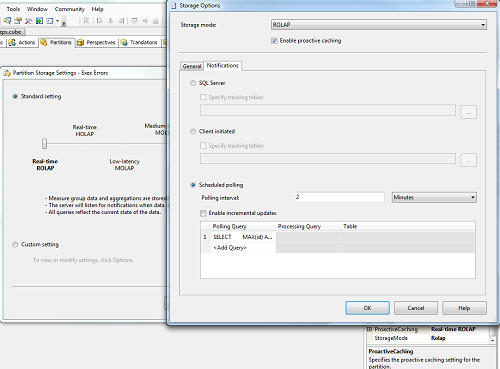Select the SELECT MAX(id) polling query cell
The image size is (500, 369).
(243, 237)
